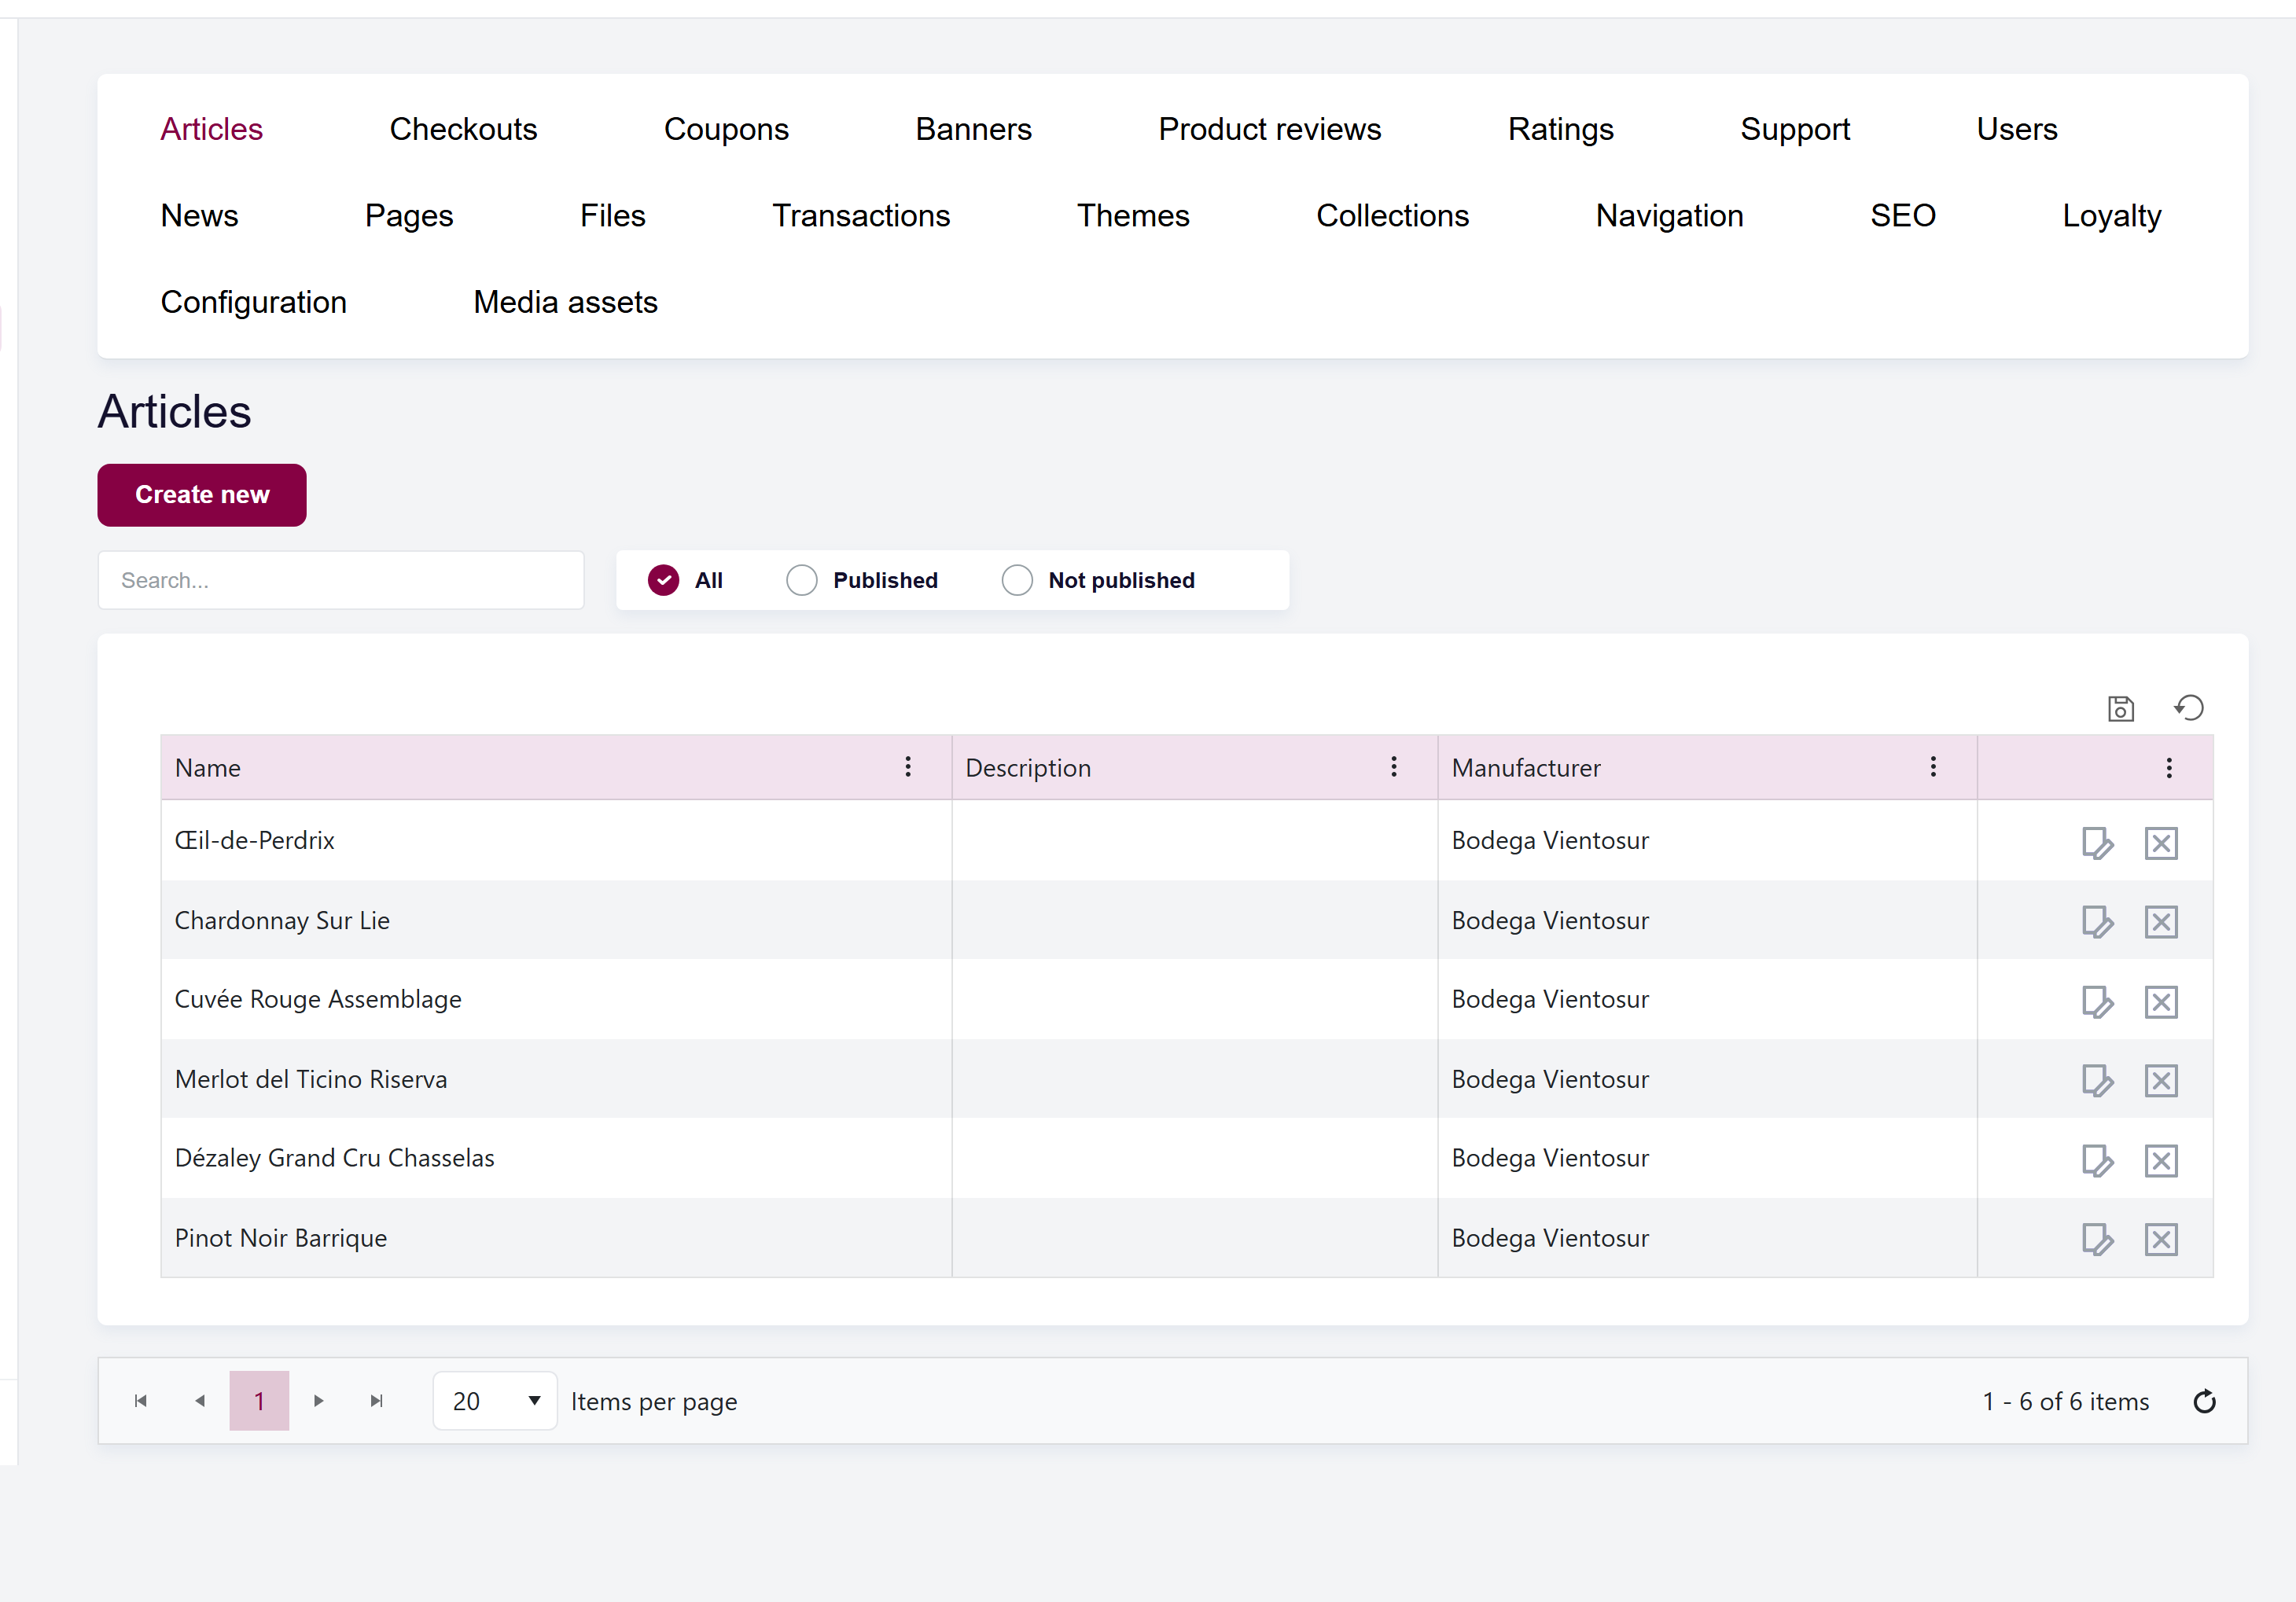This screenshot has width=2296, height=1602.
Task: Select the Cuvée Rouge Assemblage name cell
Action: coord(556,1000)
